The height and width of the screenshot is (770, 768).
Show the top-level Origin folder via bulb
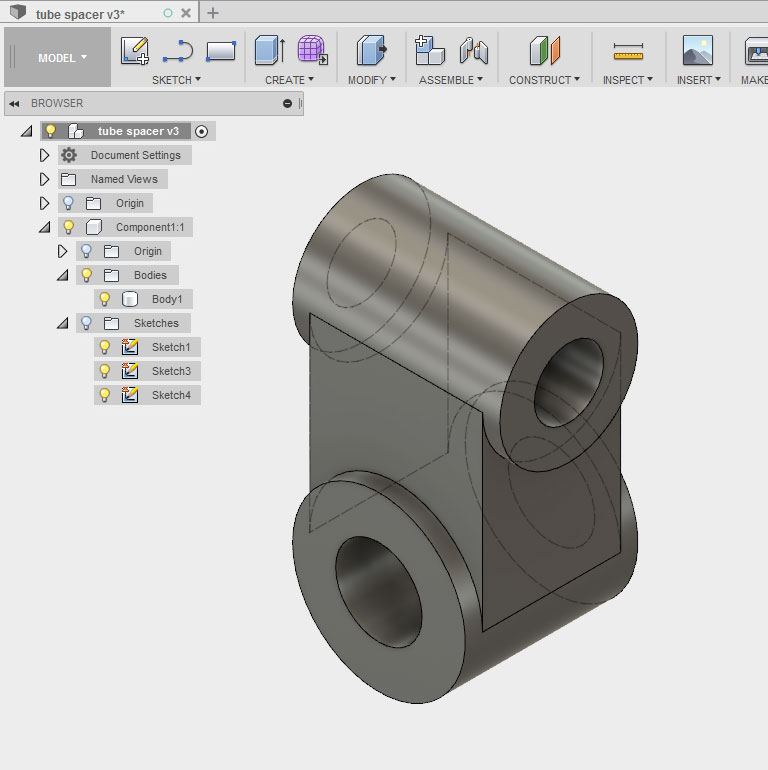[x=68, y=203]
